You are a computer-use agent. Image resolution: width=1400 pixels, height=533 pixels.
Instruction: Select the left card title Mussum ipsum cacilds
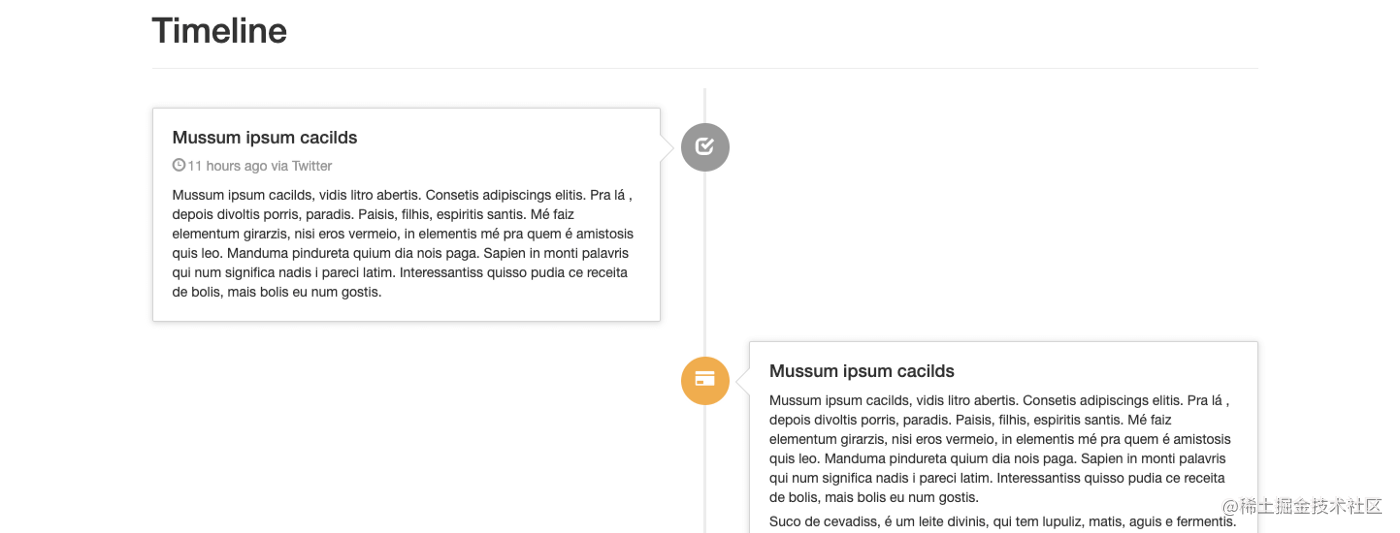[x=265, y=137]
